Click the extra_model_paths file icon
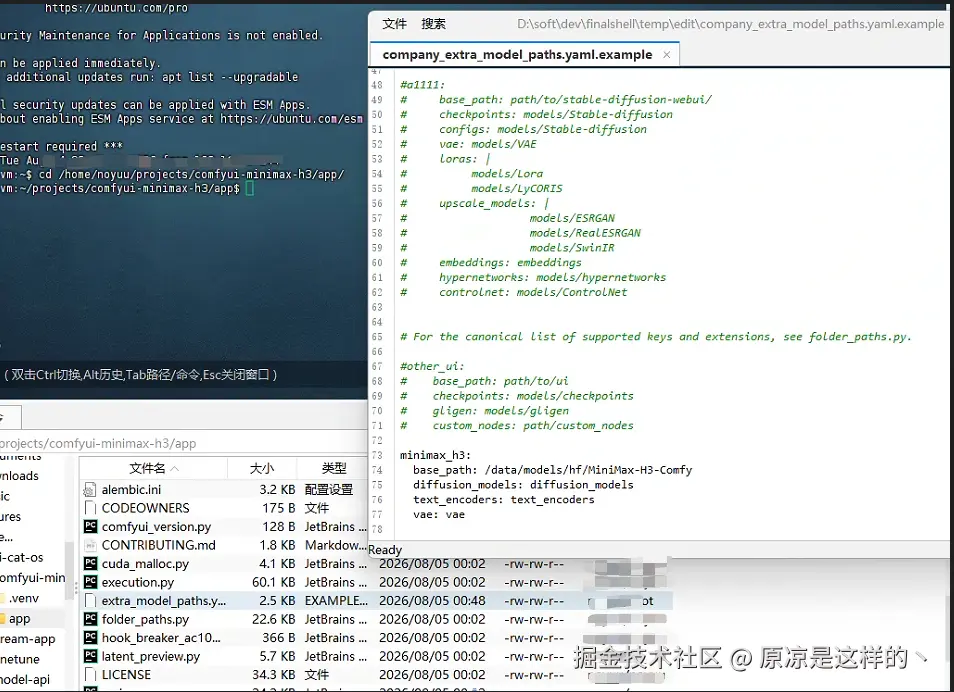 (90, 601)
